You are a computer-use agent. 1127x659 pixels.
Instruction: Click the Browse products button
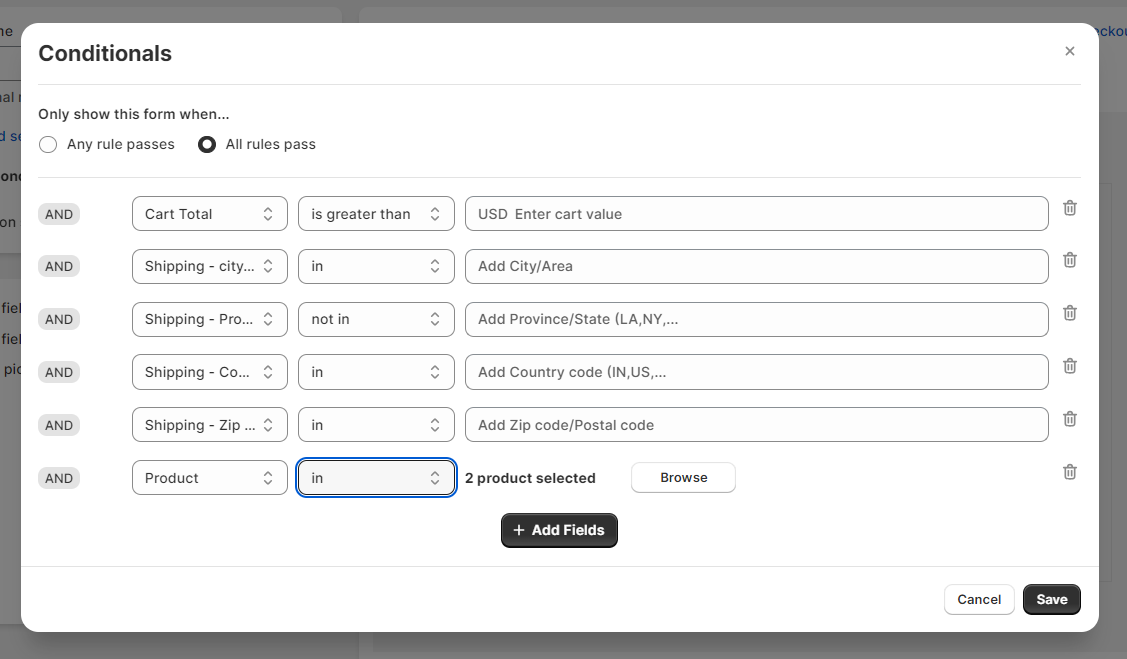pos(683,478)
